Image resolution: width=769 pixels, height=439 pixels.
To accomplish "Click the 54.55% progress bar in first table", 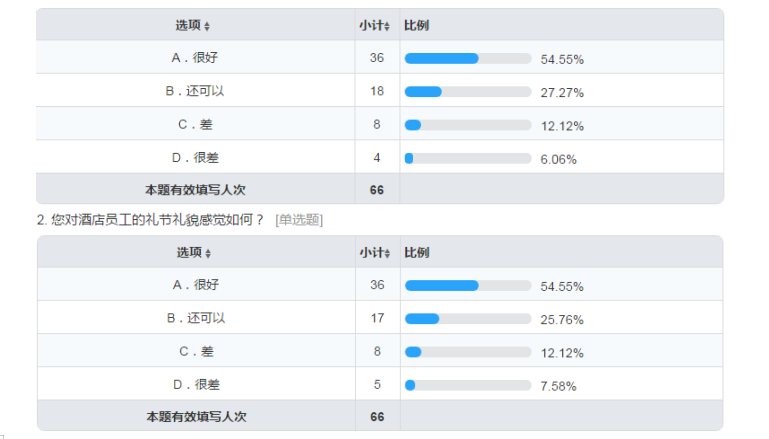I will [x=468, y=58].
